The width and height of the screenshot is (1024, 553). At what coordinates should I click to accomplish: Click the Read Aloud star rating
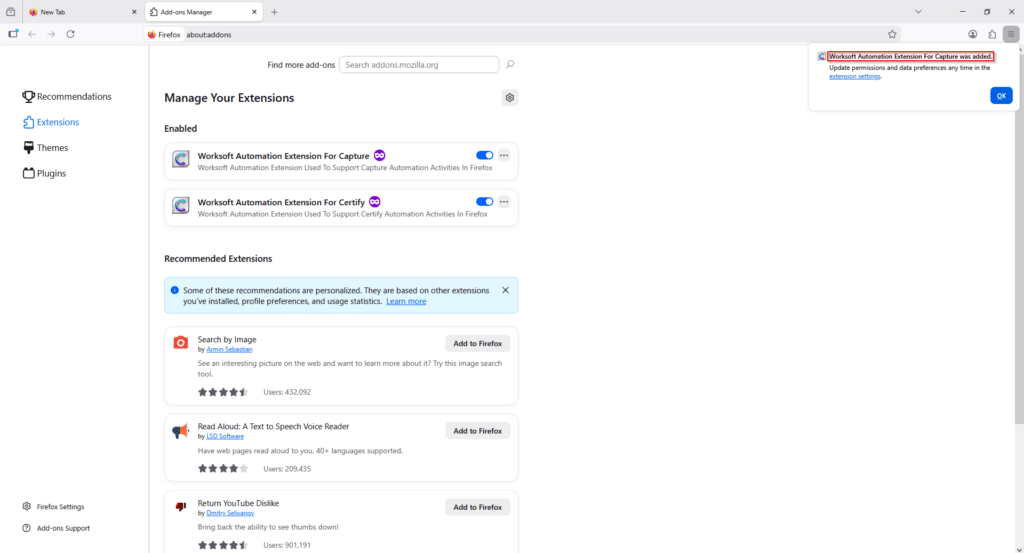point(223,469)
